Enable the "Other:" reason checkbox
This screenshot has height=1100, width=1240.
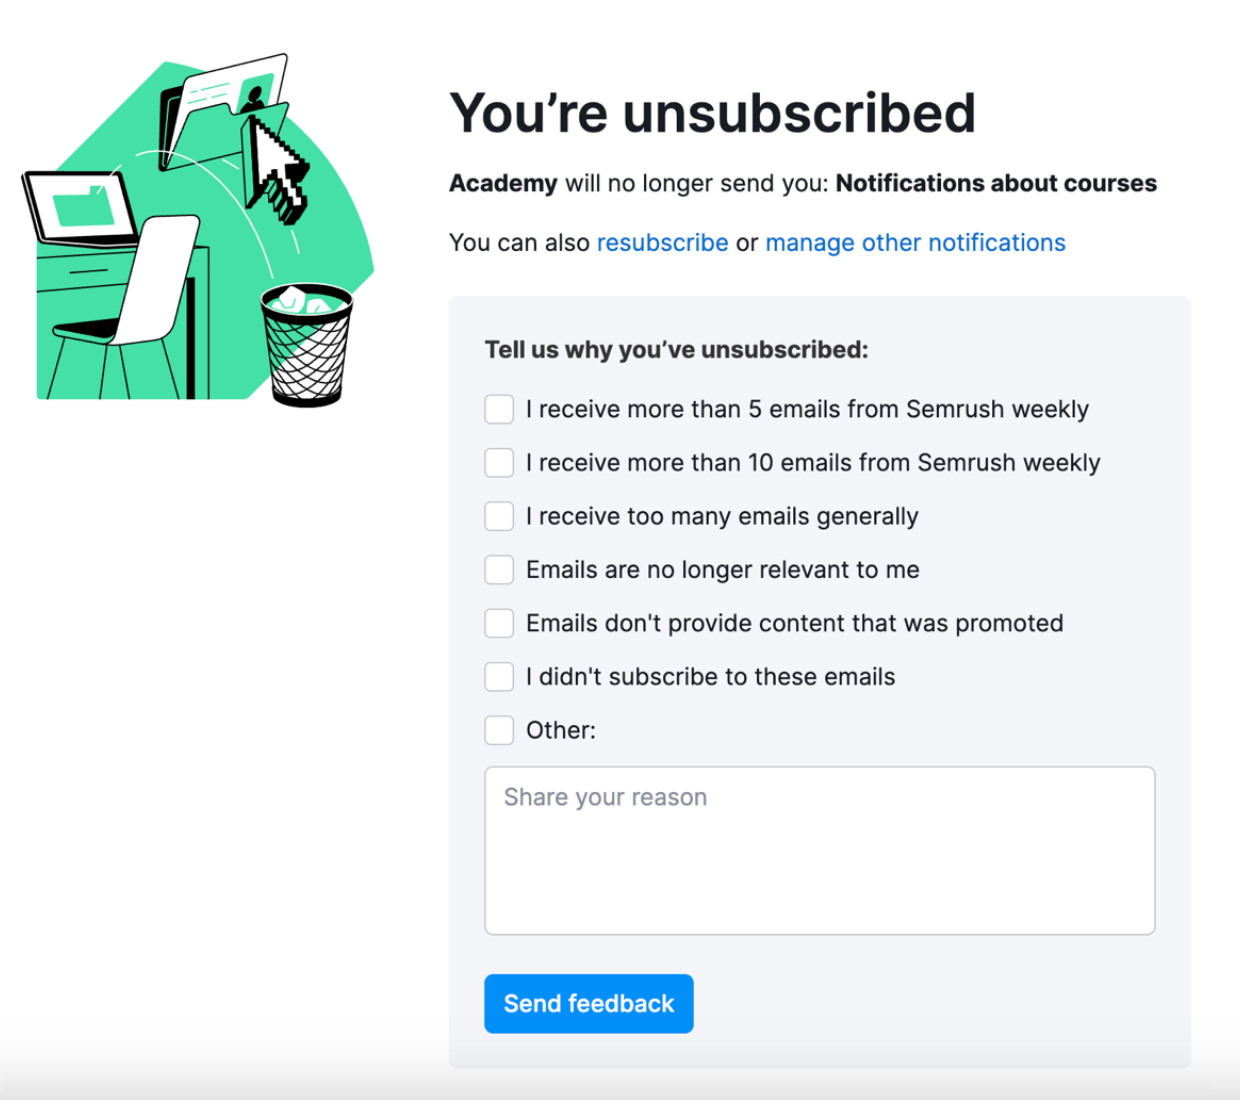[499, 730]
